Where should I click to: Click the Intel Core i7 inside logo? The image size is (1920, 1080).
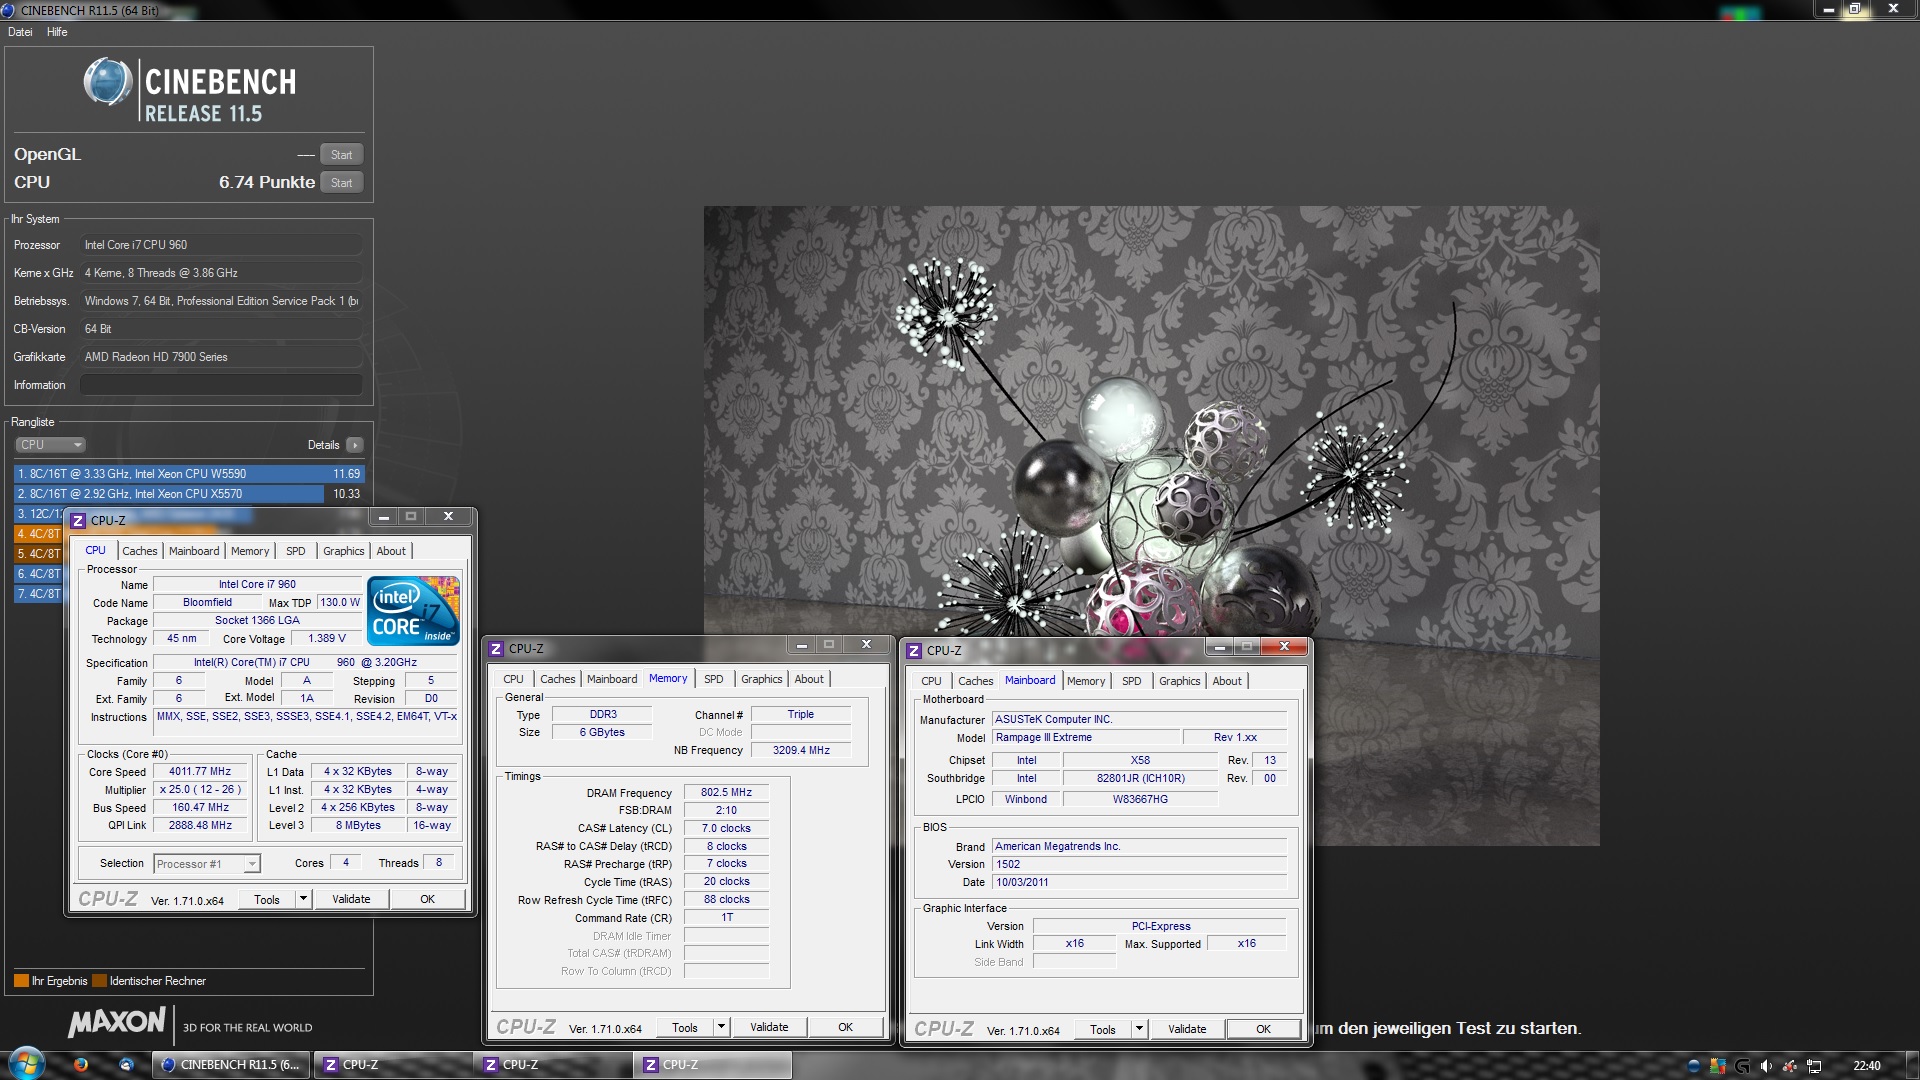click(x=413, y=609)
